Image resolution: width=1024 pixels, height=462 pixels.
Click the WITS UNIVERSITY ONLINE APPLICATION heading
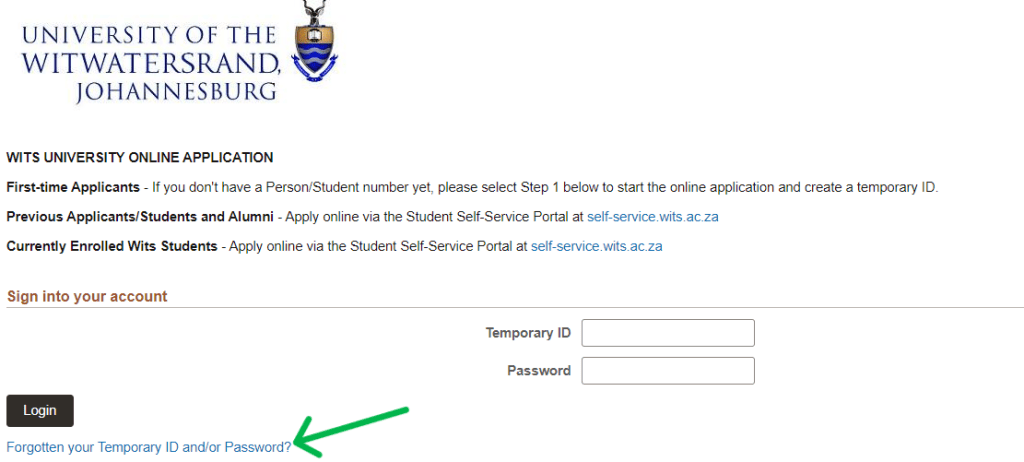tap(140, 157)
